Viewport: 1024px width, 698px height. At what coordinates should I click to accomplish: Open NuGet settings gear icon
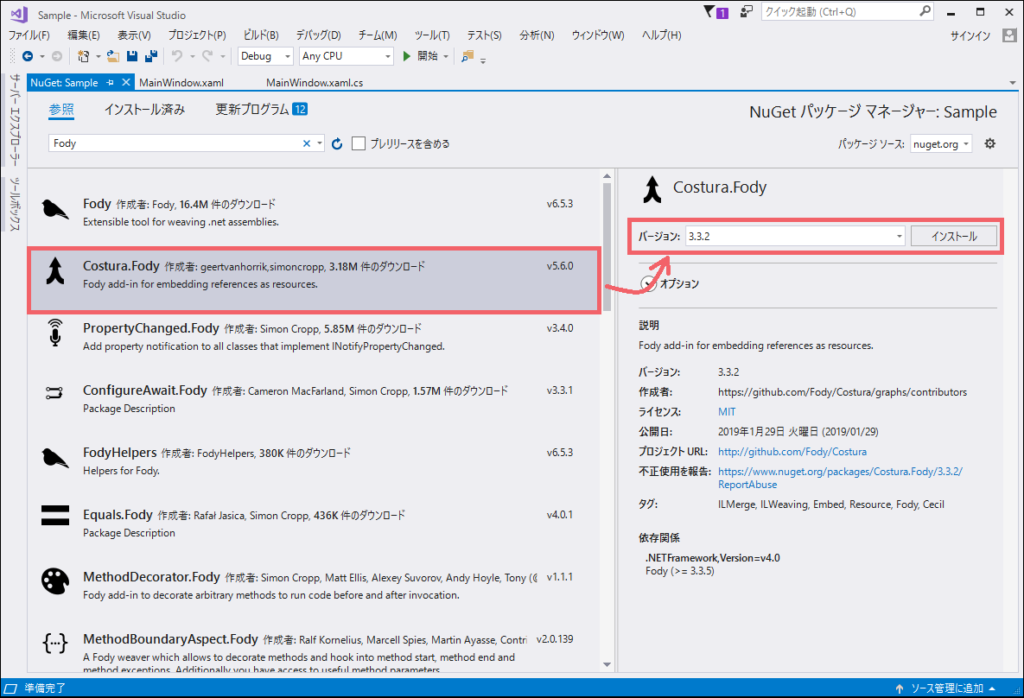(990, 144)
